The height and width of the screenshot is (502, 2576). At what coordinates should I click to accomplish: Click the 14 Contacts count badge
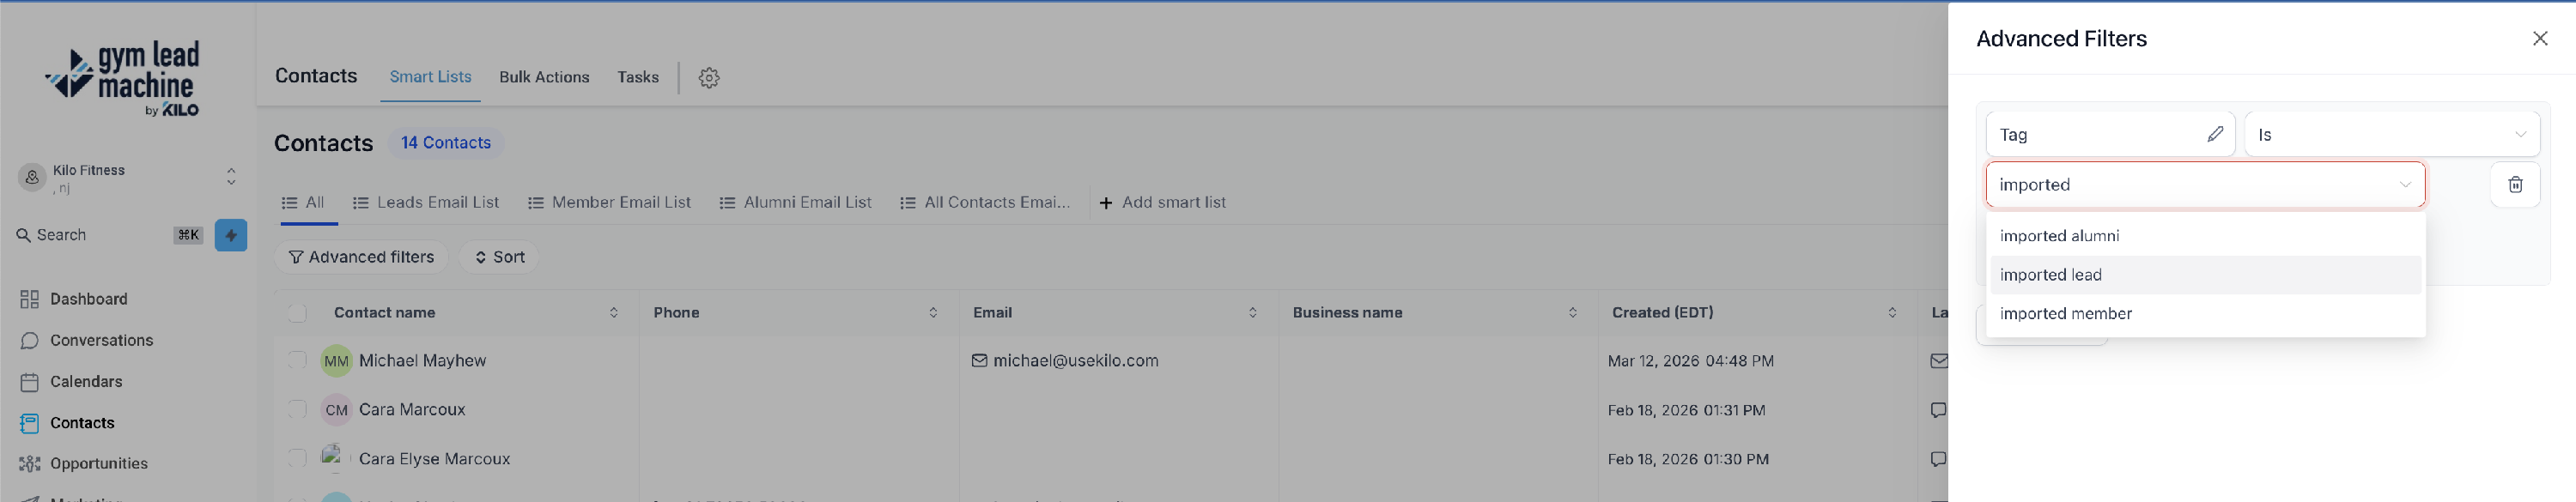446,143
